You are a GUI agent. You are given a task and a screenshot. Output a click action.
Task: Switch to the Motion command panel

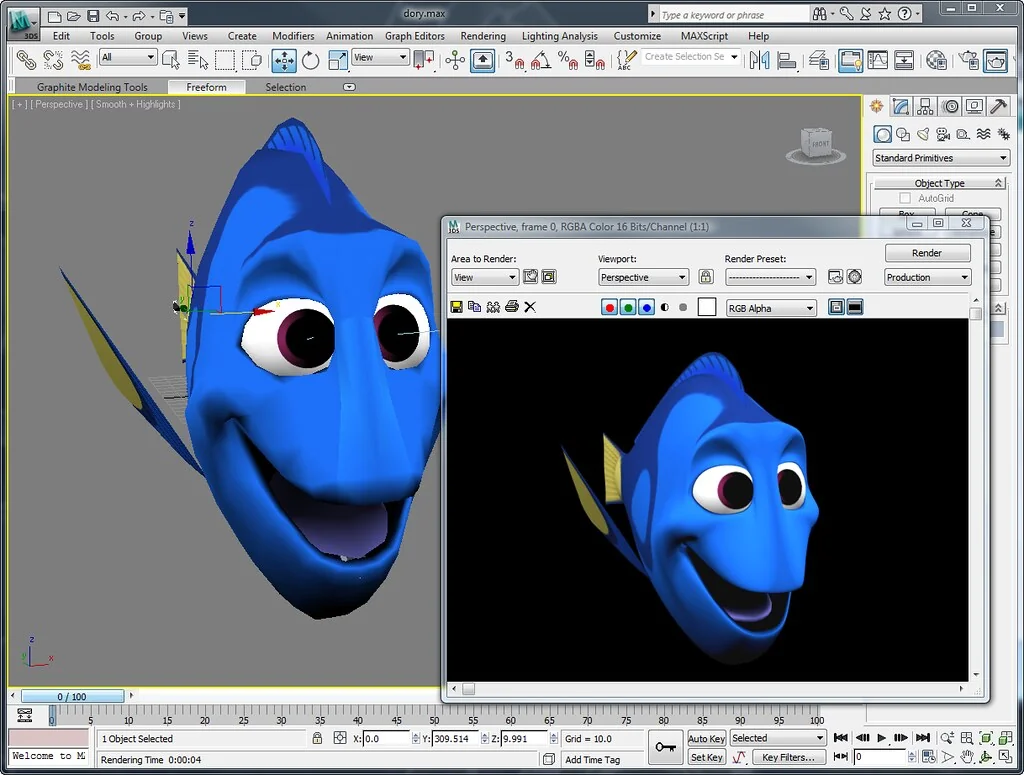(950, 106)
